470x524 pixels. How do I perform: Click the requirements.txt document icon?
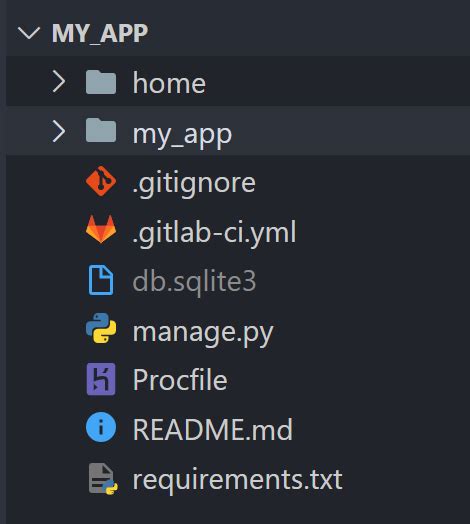[103, 479]
